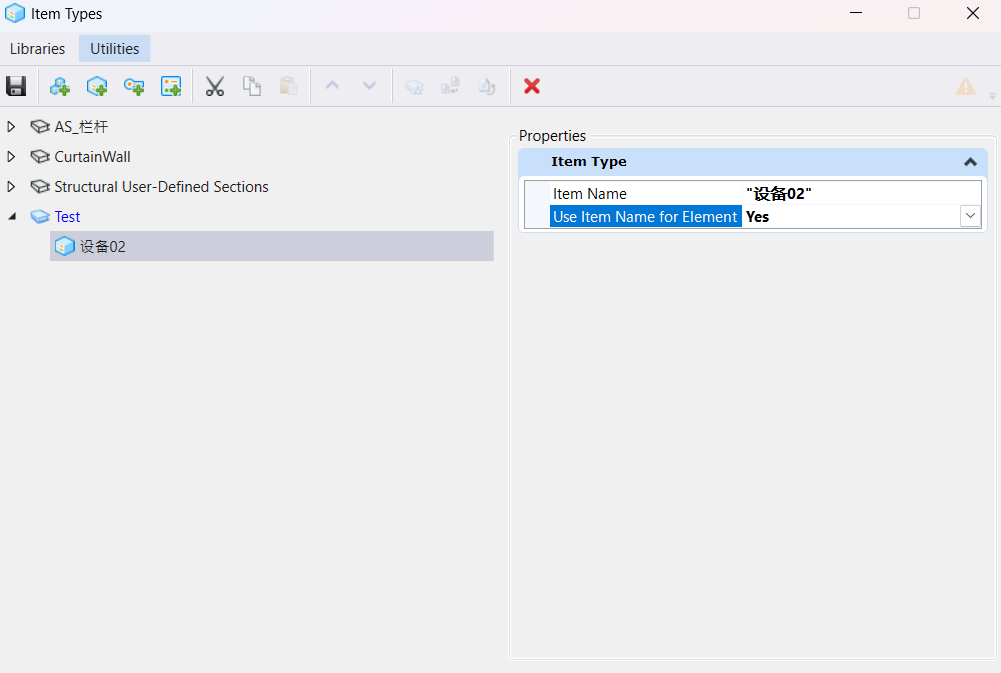Image resolution: width=1001 pixels, height=673 pixels.
Task: Click the red X Delete icon
Action: [532, 86]
